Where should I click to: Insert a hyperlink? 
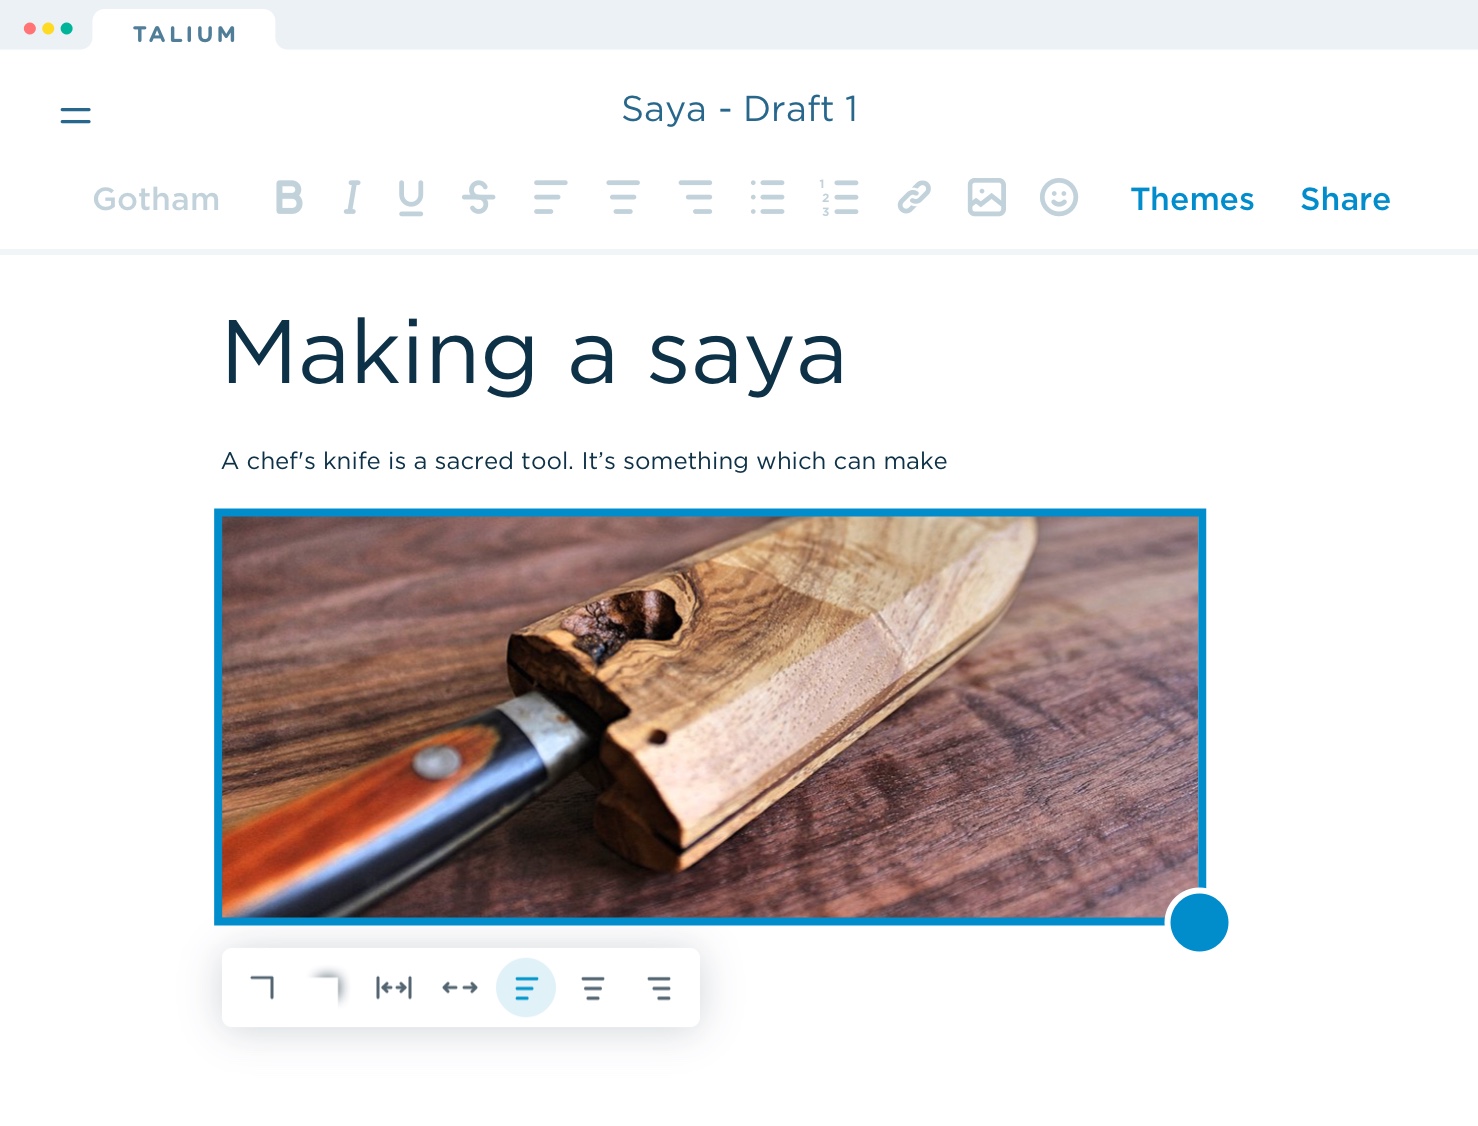coord(914,198)
